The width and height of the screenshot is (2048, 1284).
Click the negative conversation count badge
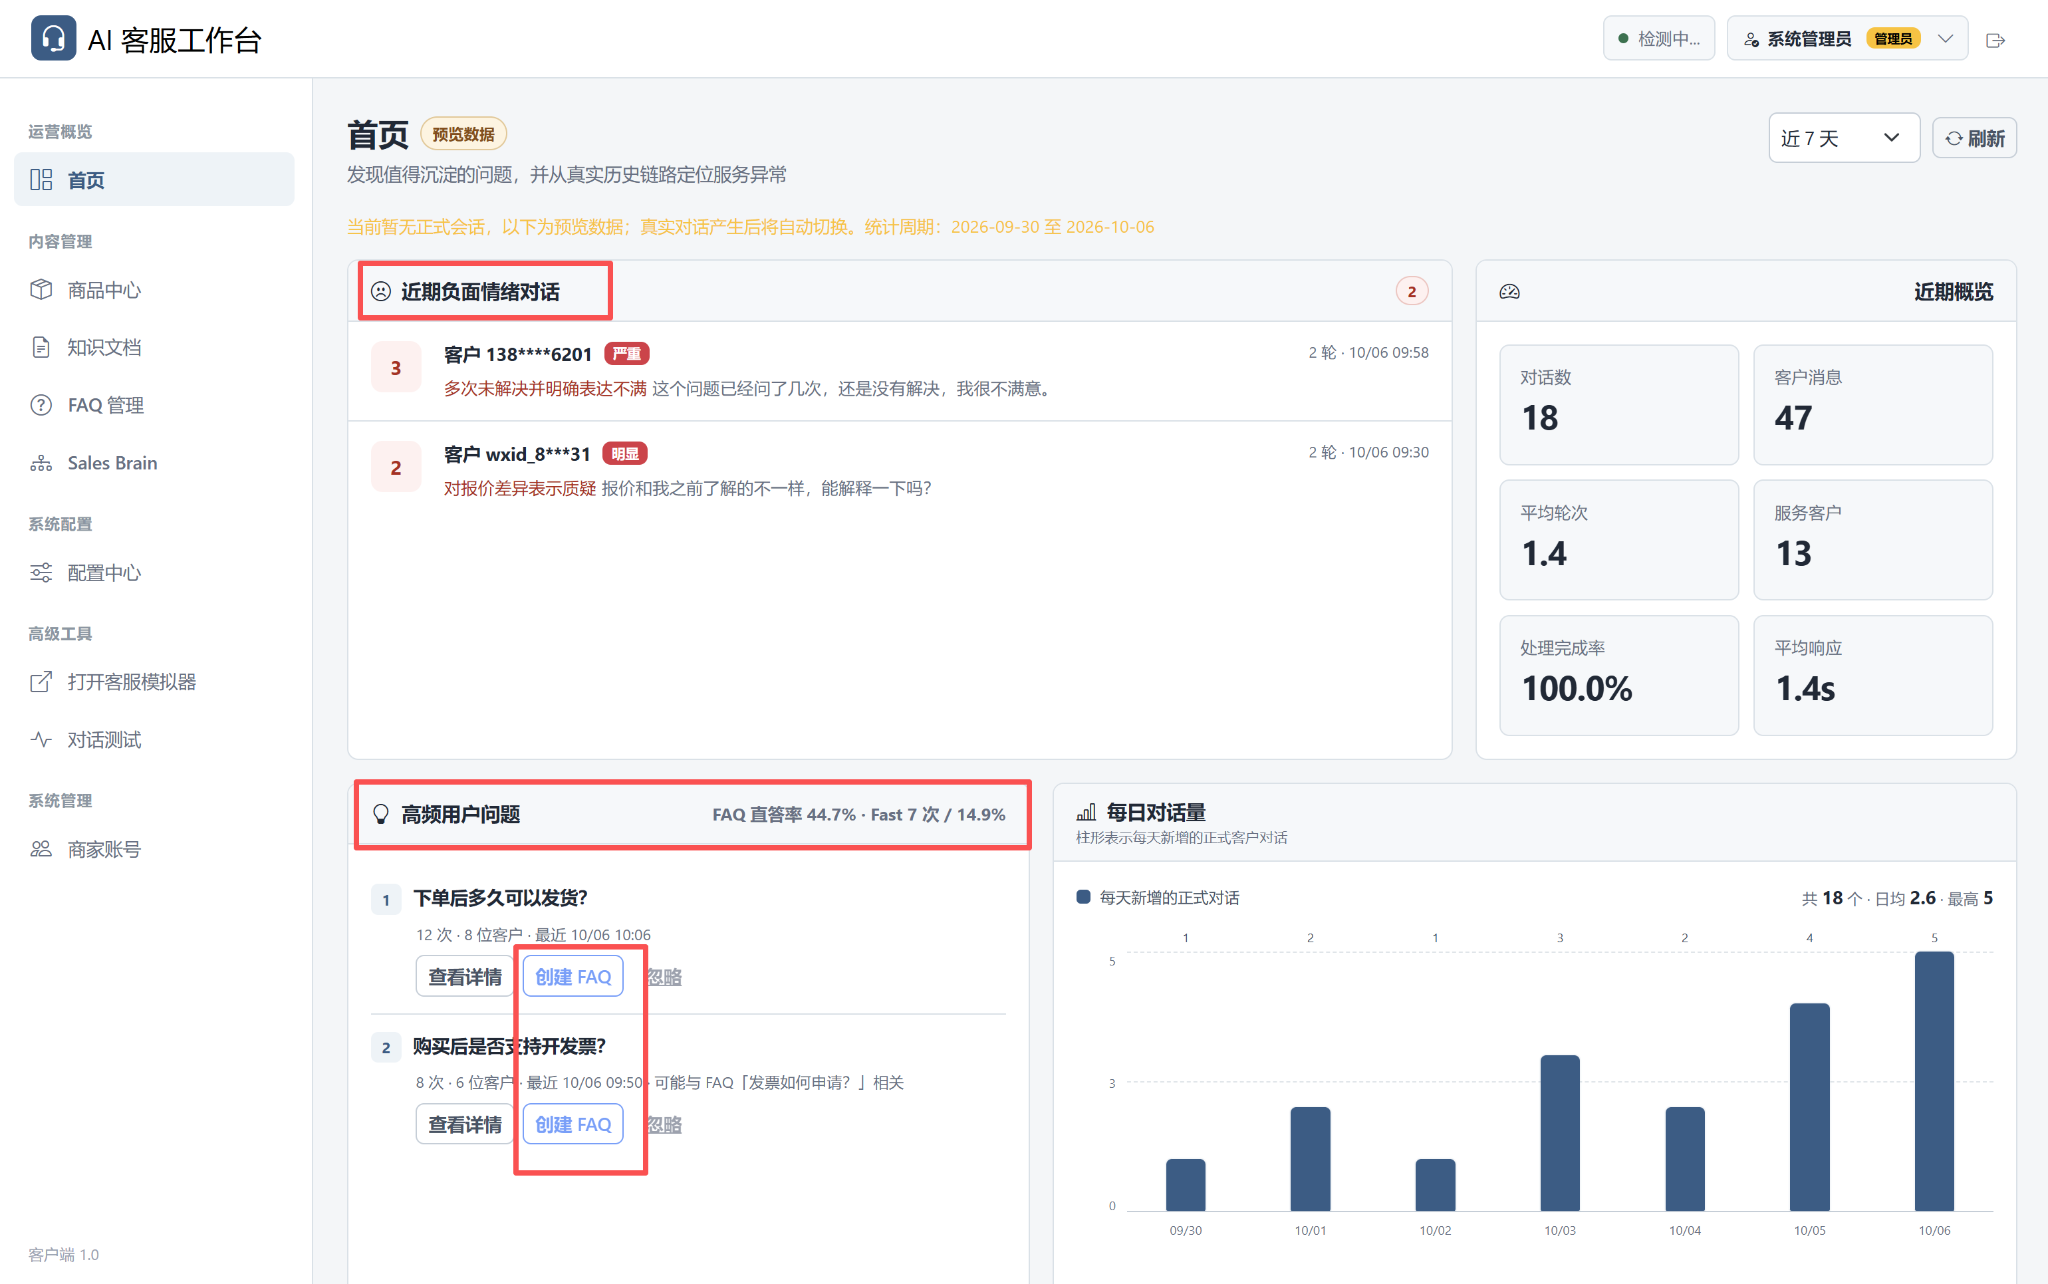click(1412, 292)
